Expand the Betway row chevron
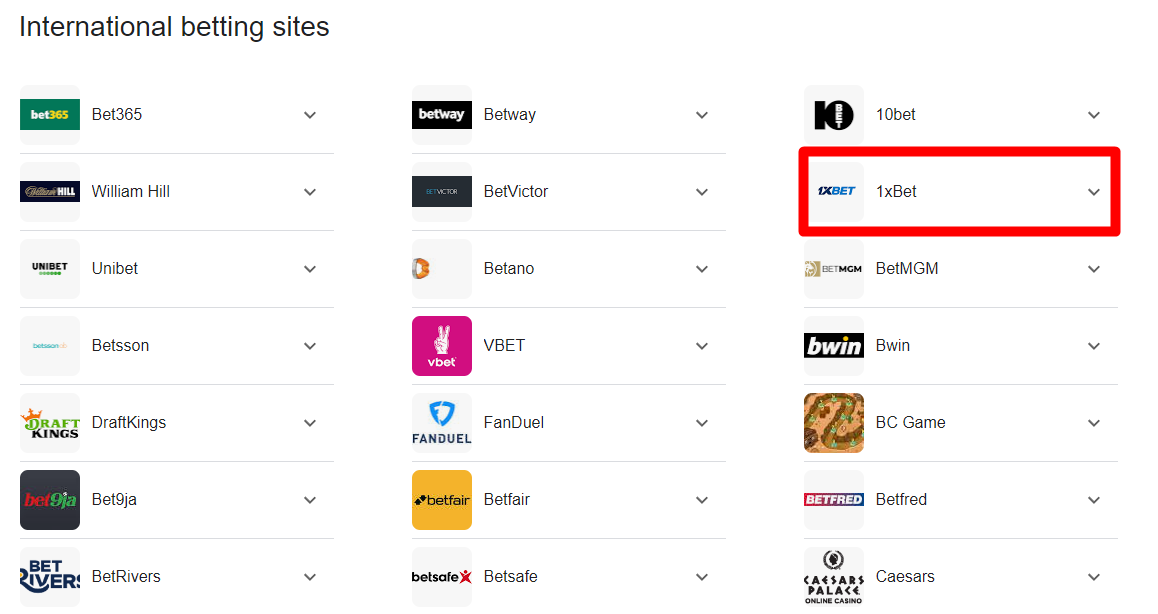Image resolution: width=1158 pixels, height=614 pixels. point(702,115)
